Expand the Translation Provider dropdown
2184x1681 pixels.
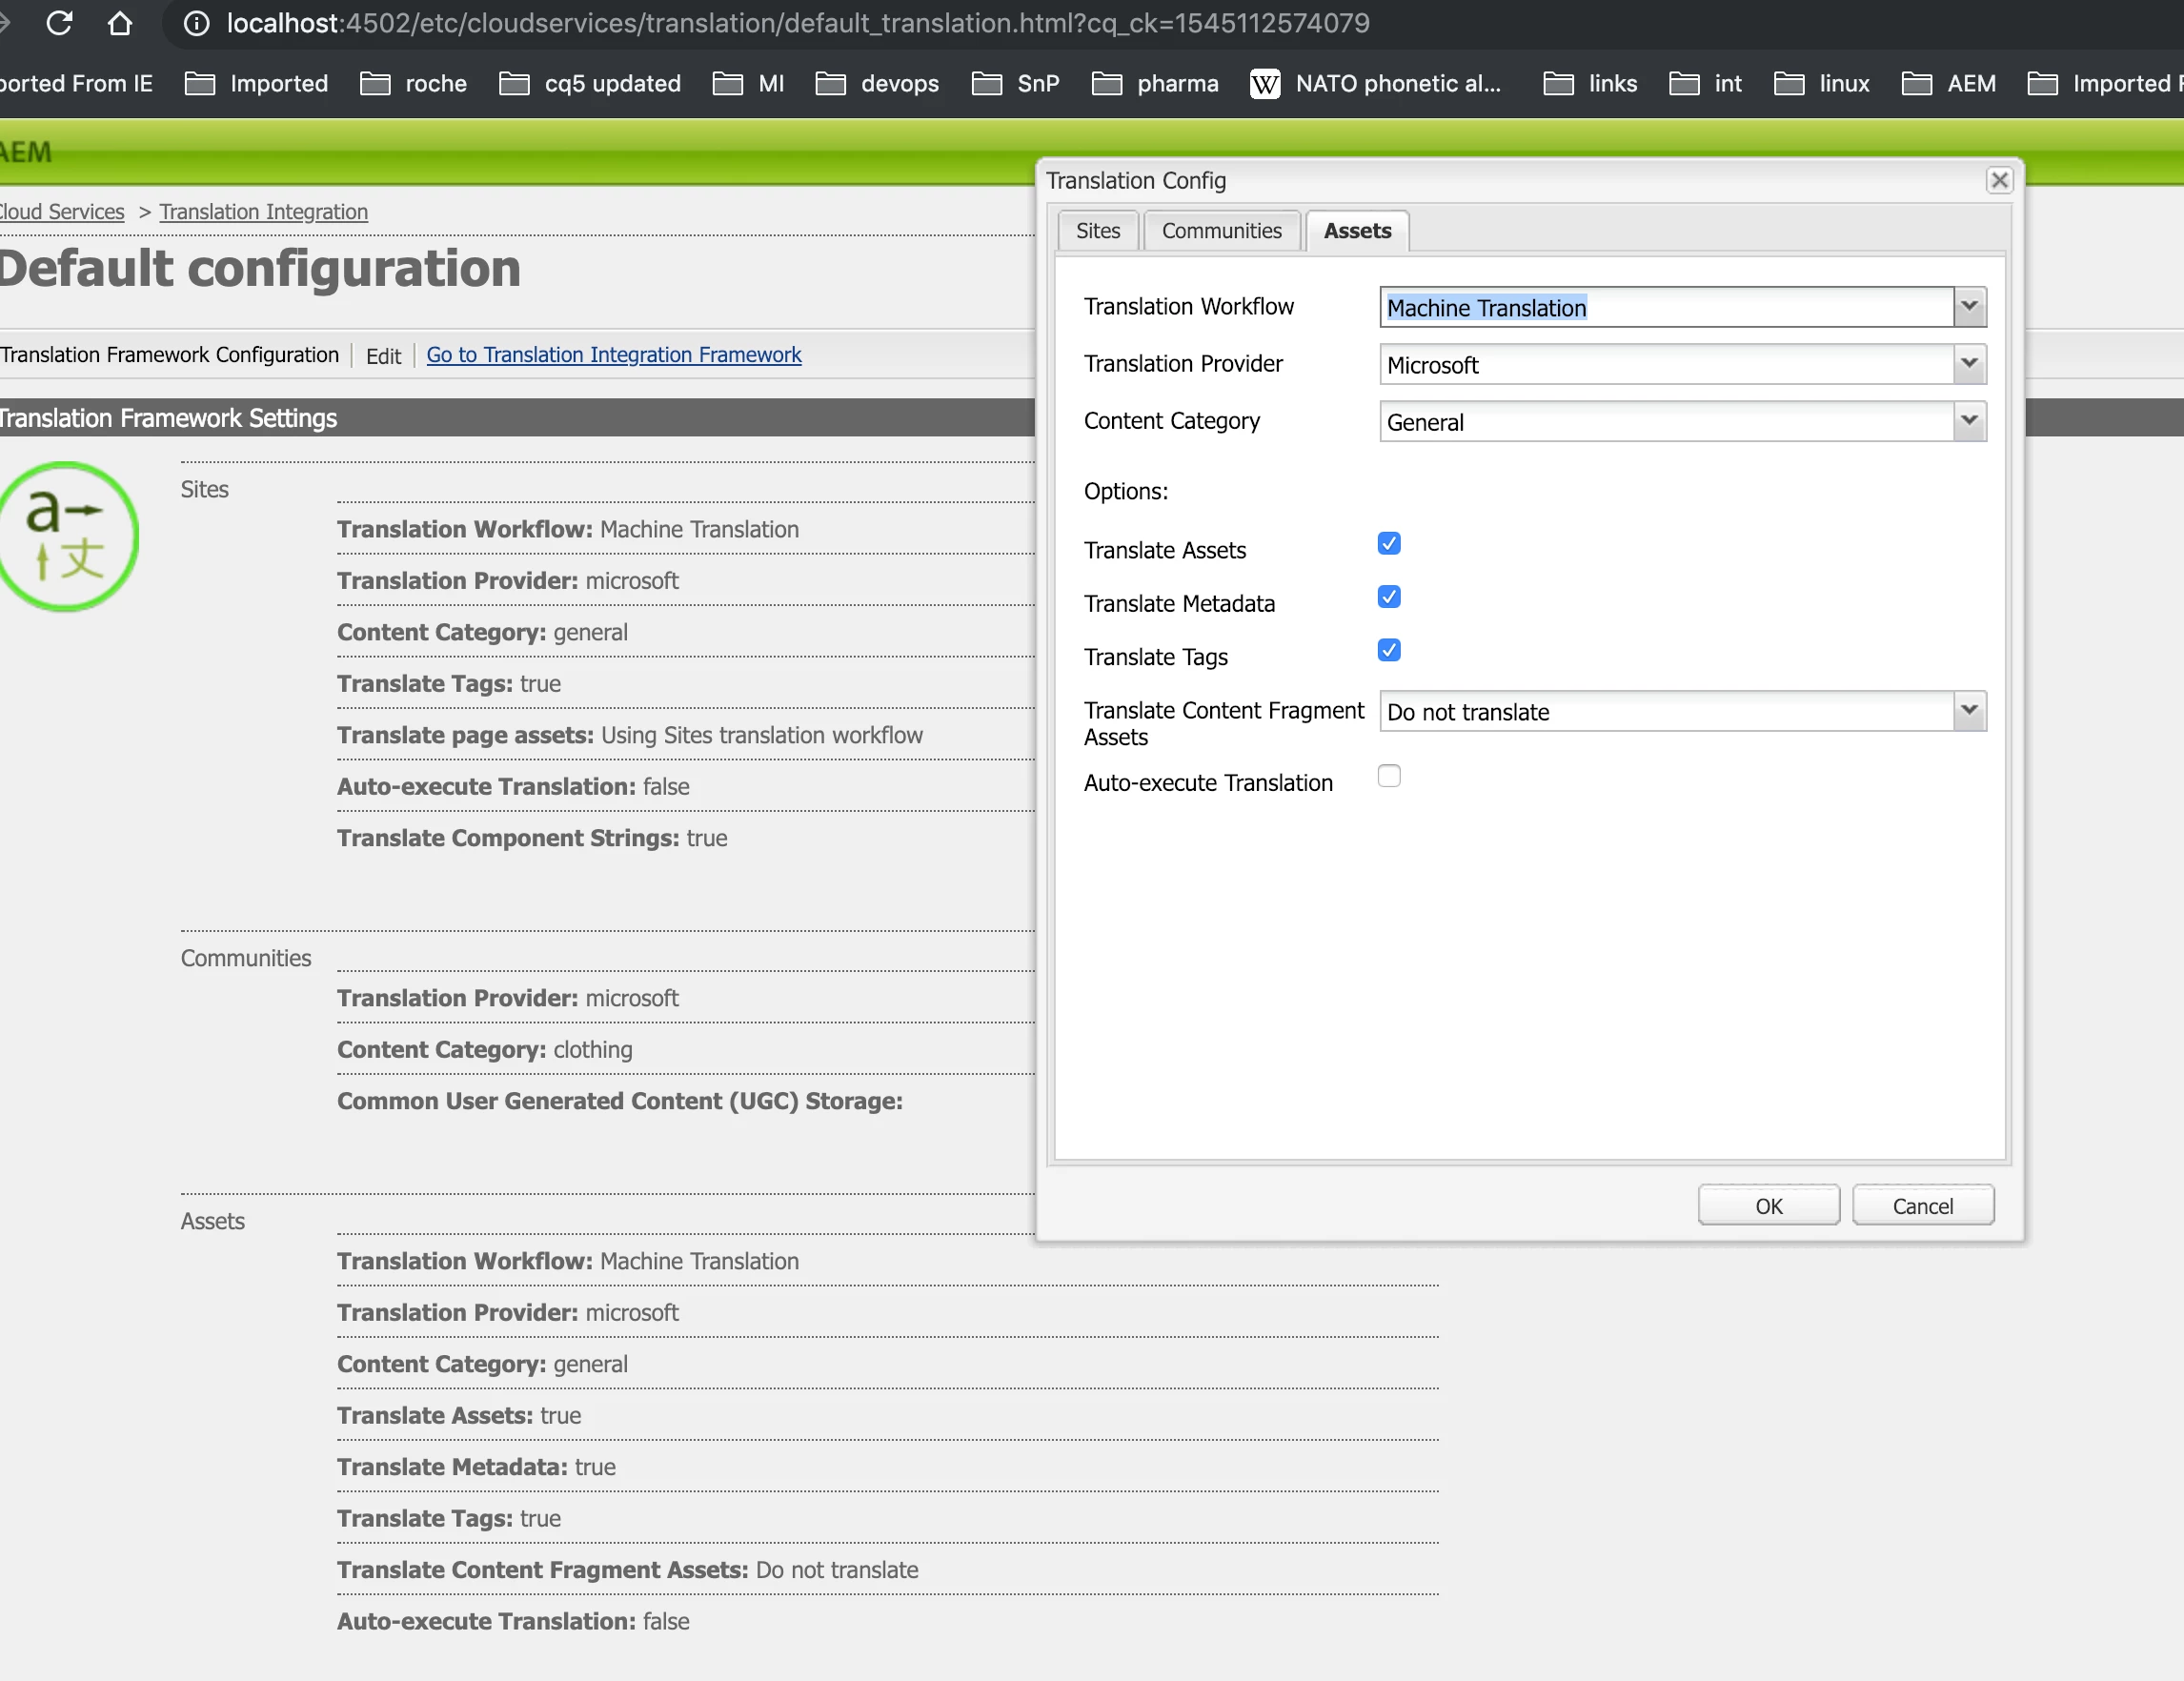click(1968, 364)
